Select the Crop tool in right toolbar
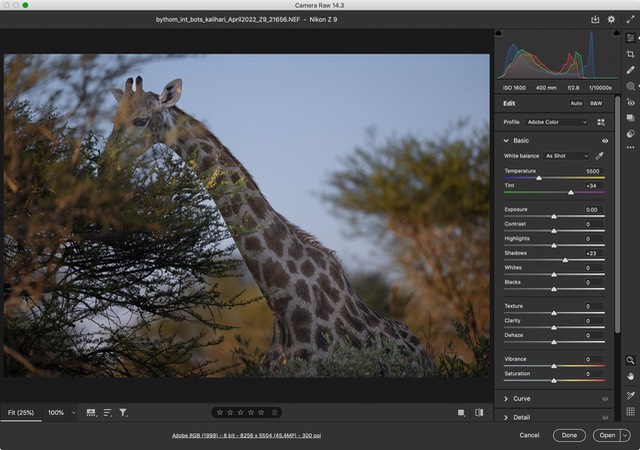The width and height of the screenshot is (640, 450). coord(631,54)
